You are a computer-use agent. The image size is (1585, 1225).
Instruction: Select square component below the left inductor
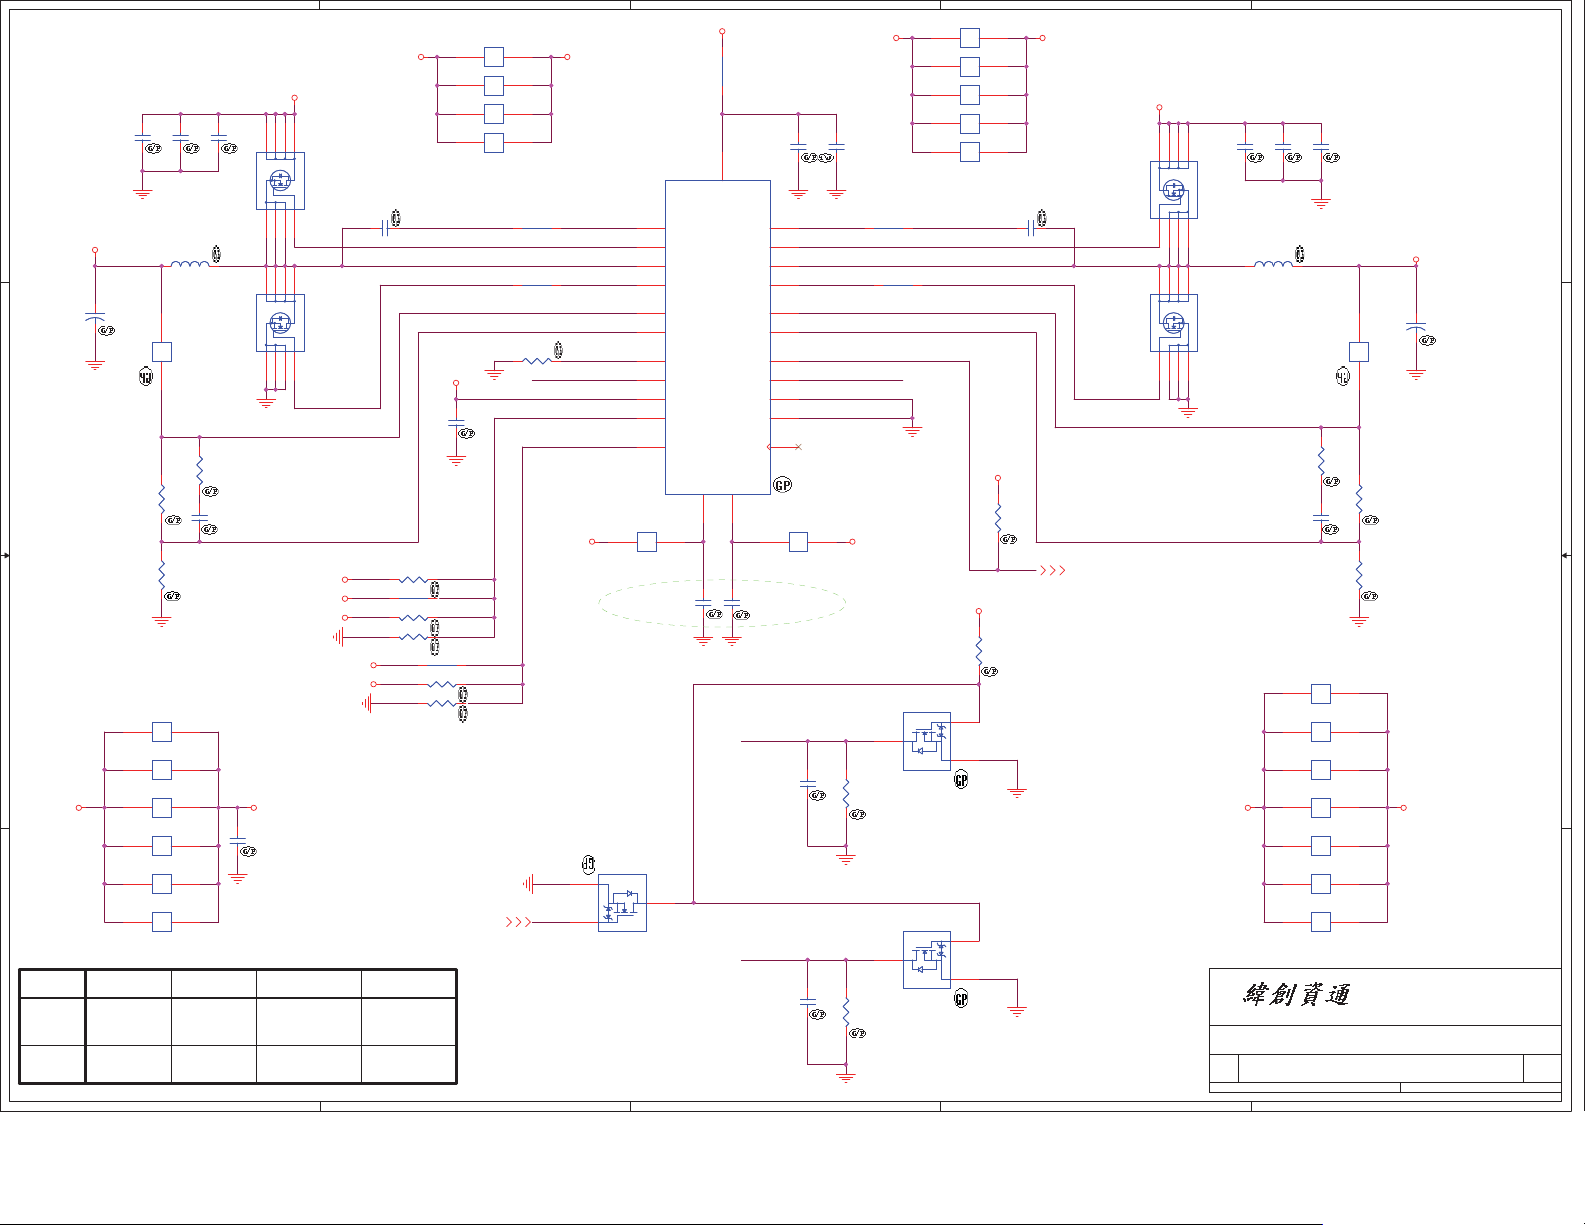[x=161, y=351]
